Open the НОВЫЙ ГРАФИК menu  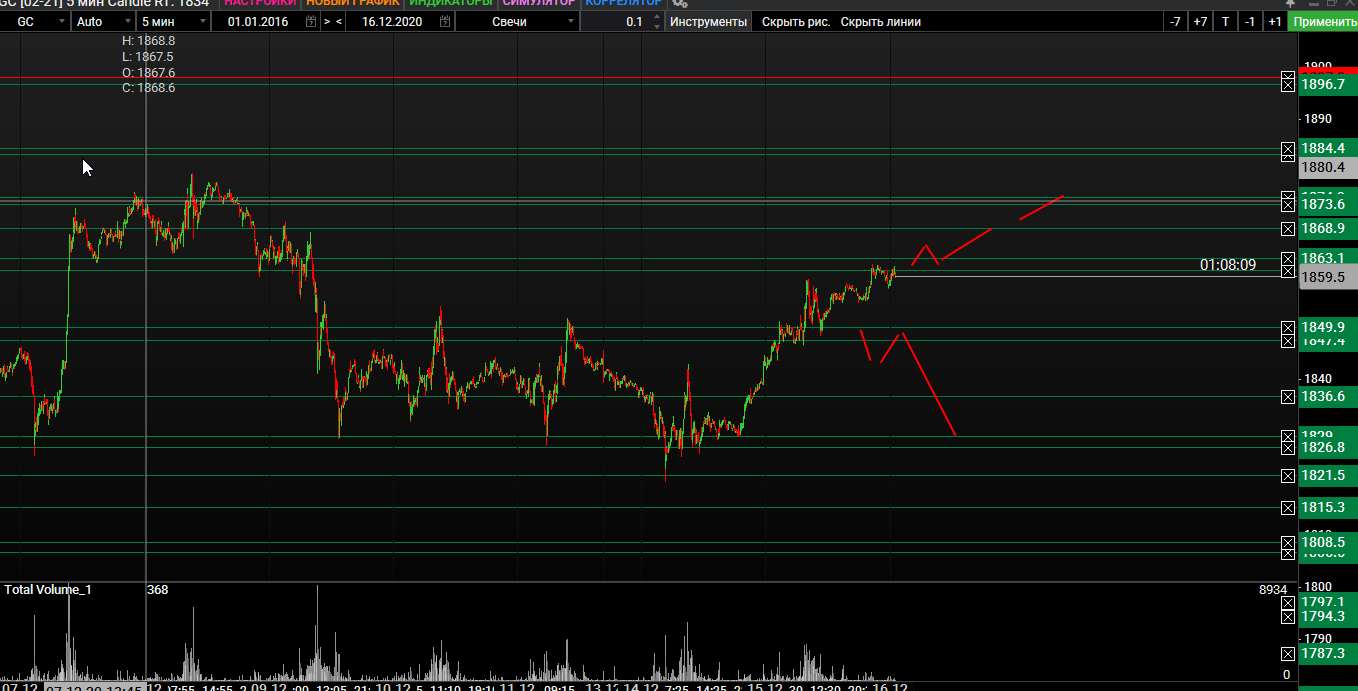tap(353, 3)
